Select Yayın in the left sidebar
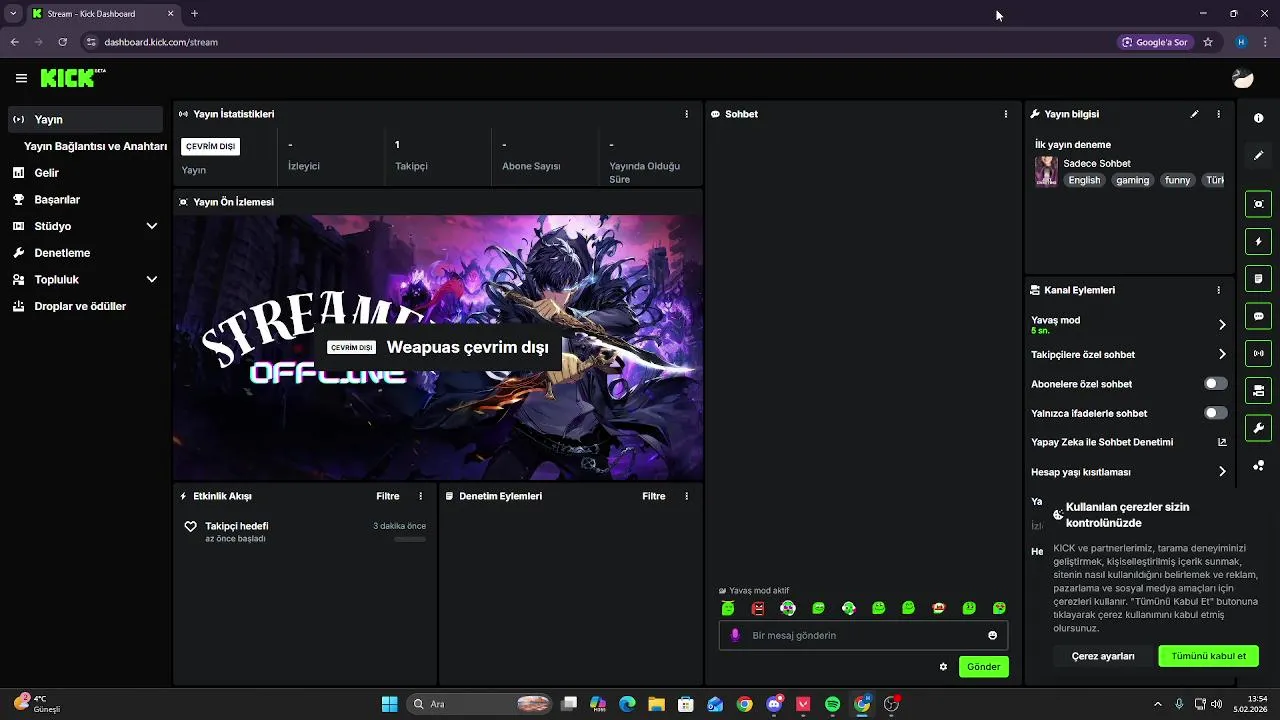 pos(85,119)
